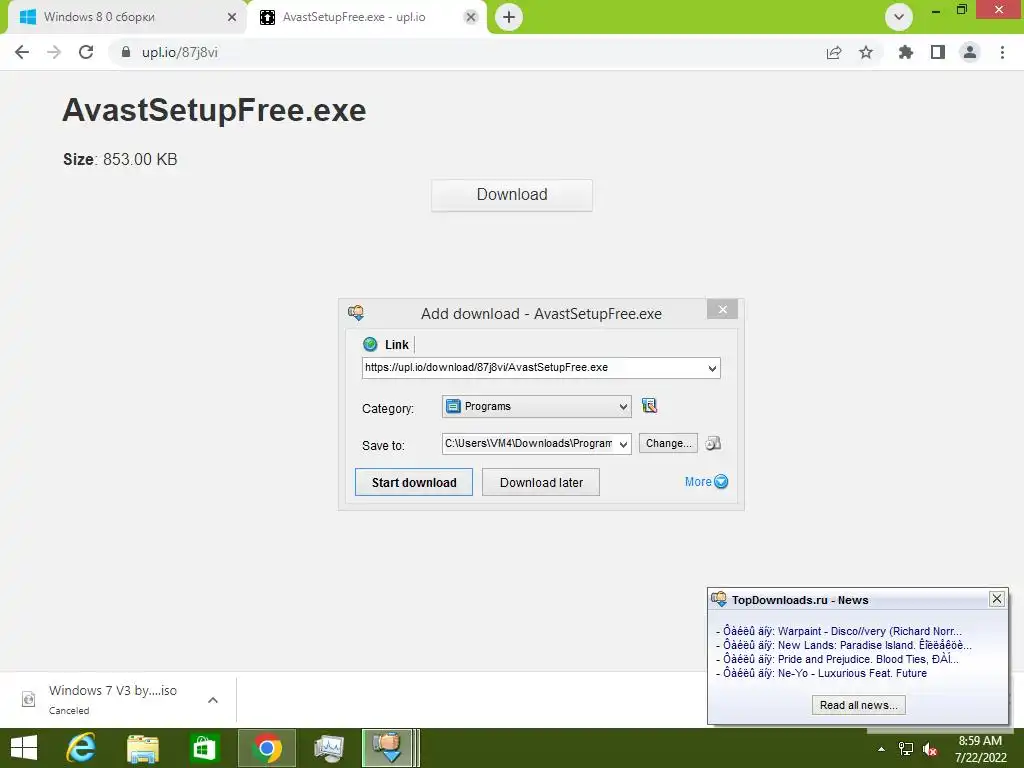
Task: Click the padlock site info icon
Action: coord(126,52)
